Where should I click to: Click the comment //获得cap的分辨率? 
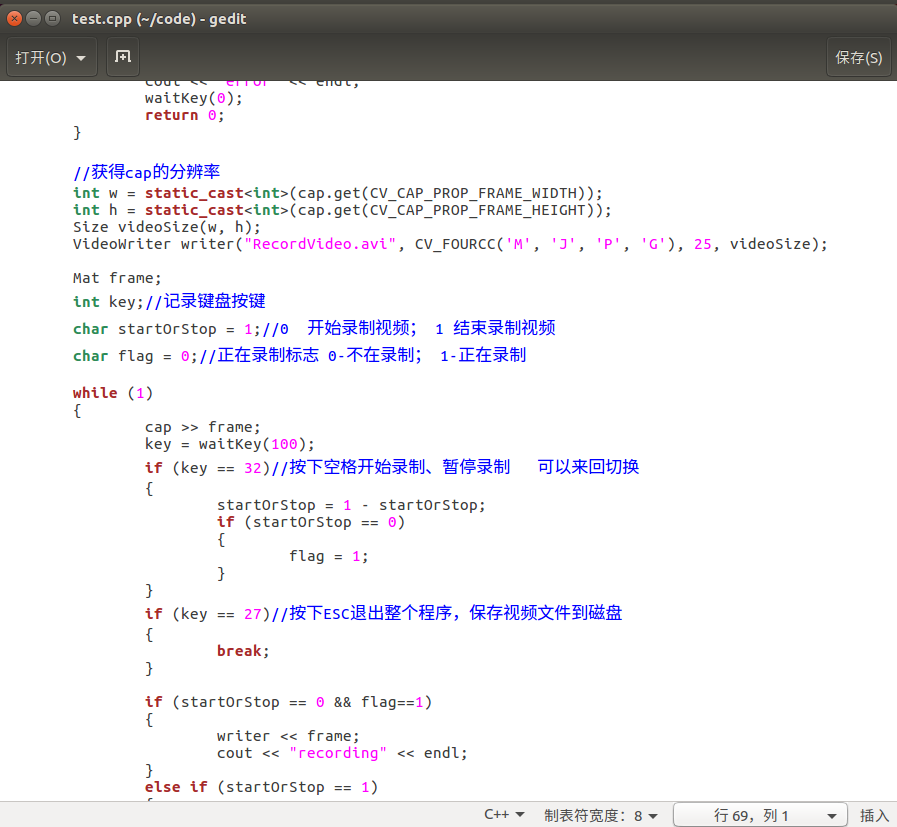pos(146,172)
